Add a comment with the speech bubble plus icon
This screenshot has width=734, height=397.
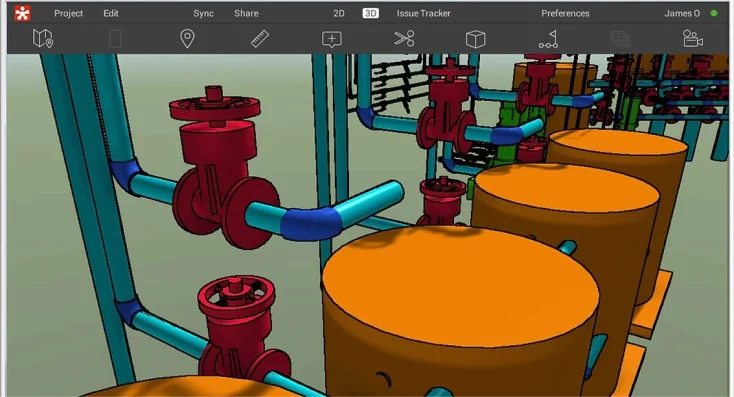click(331, 39)
